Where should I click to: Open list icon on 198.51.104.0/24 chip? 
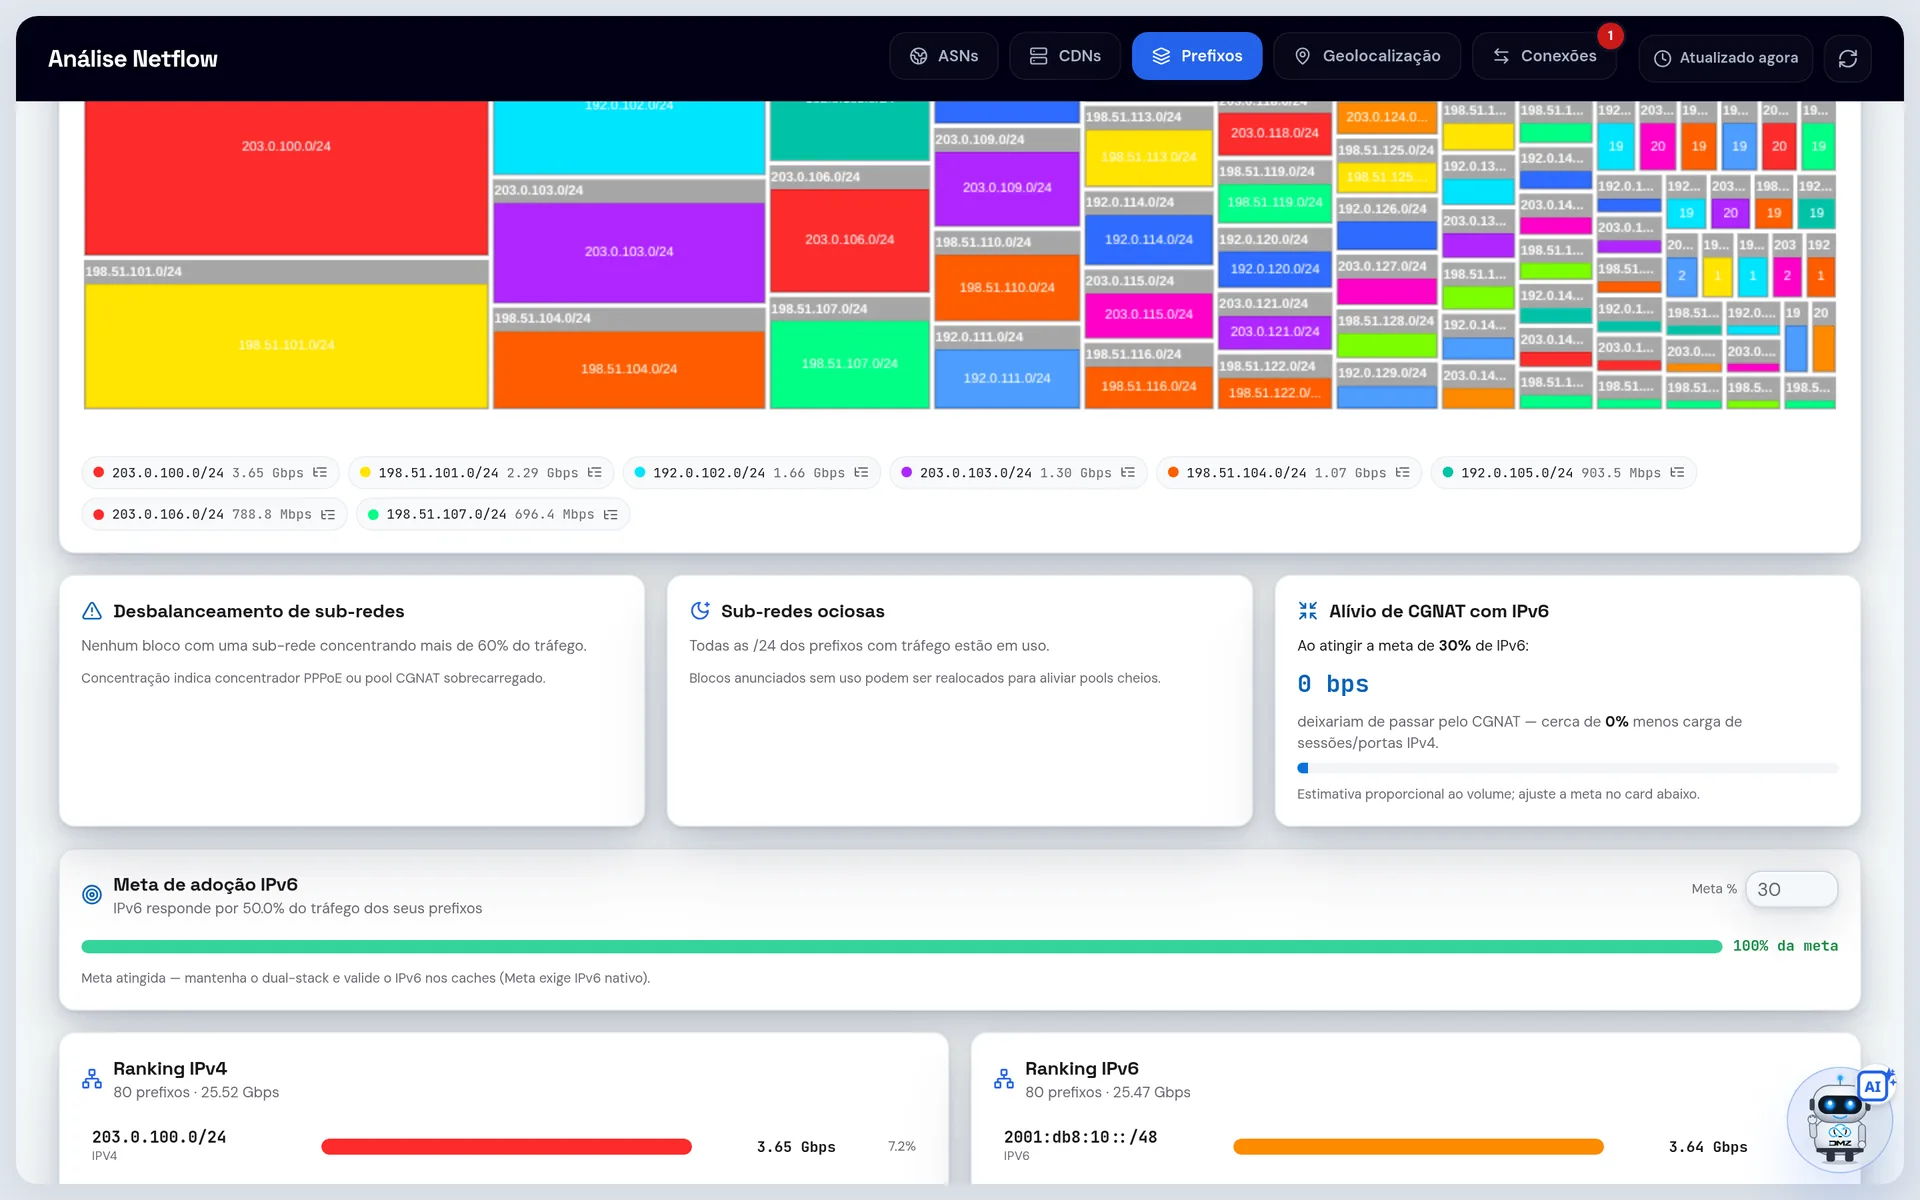[x=1403, y=473]
